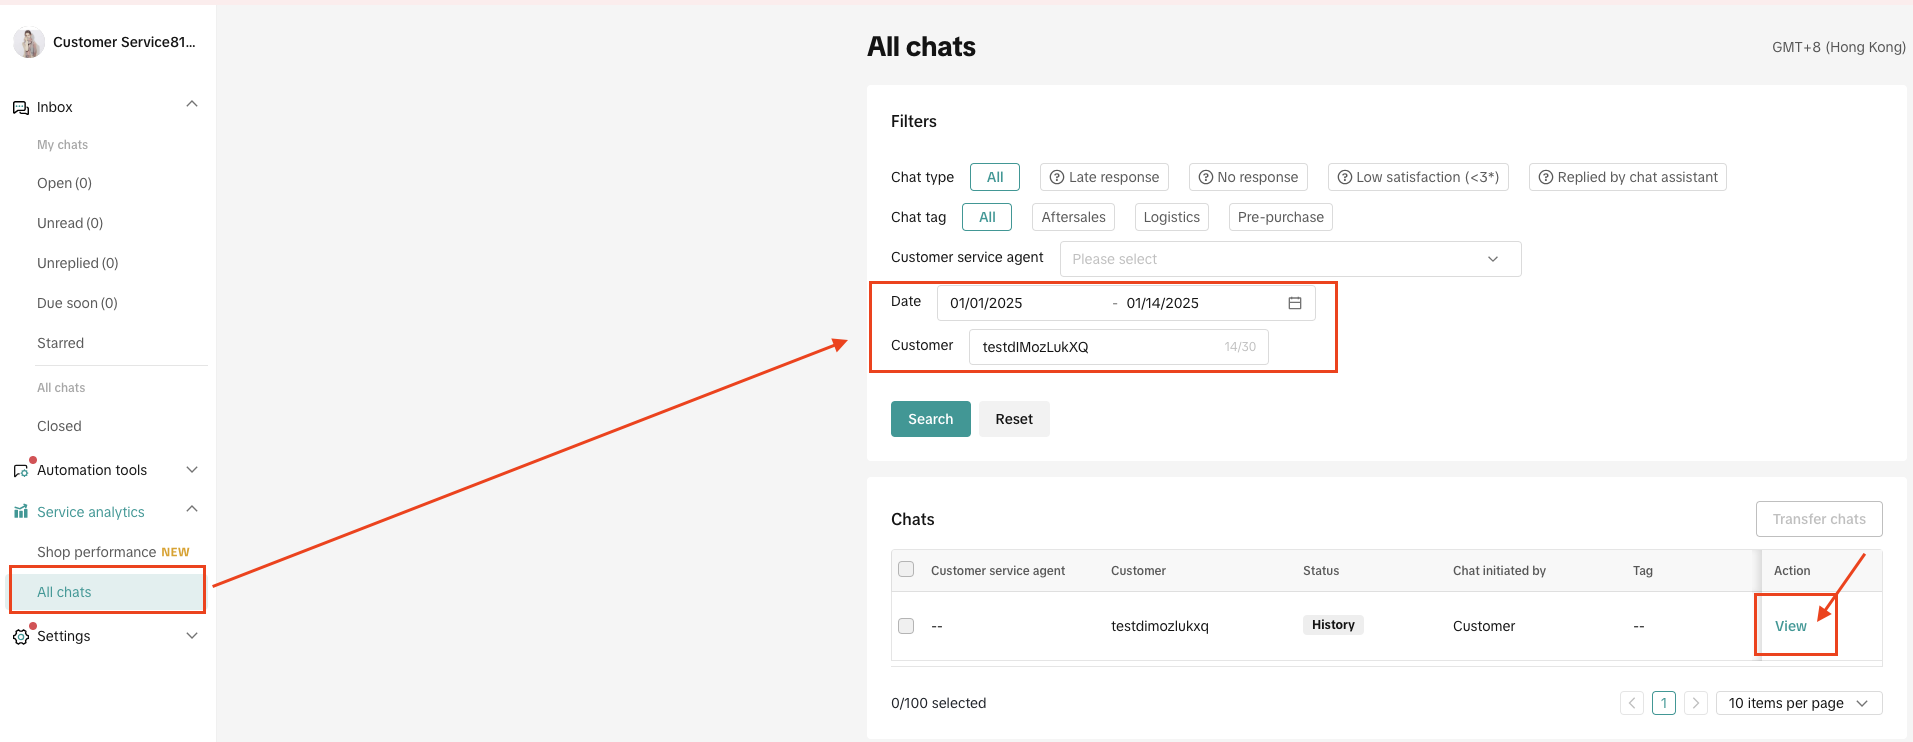The height and width of the screenshot is (742, 1913).
Task: Go to the next page arrow
Action: (x=1695, y=703)
